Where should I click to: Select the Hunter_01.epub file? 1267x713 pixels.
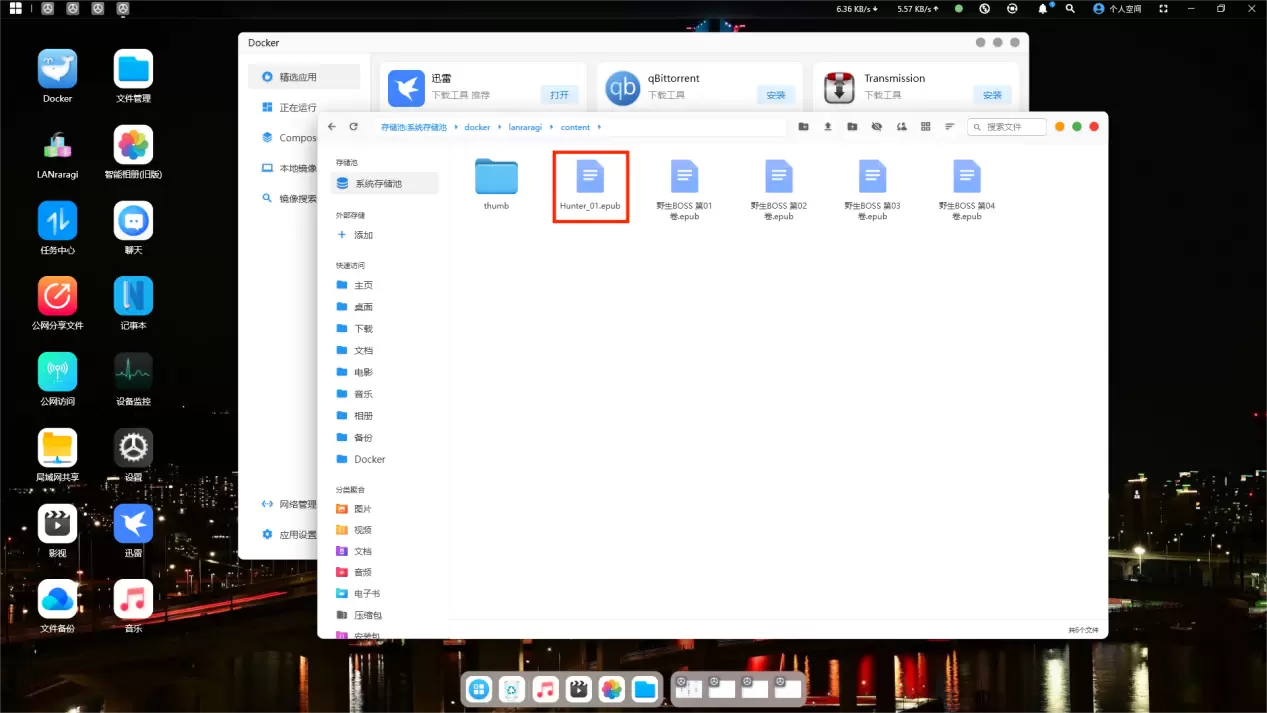(x=590, y=186)
